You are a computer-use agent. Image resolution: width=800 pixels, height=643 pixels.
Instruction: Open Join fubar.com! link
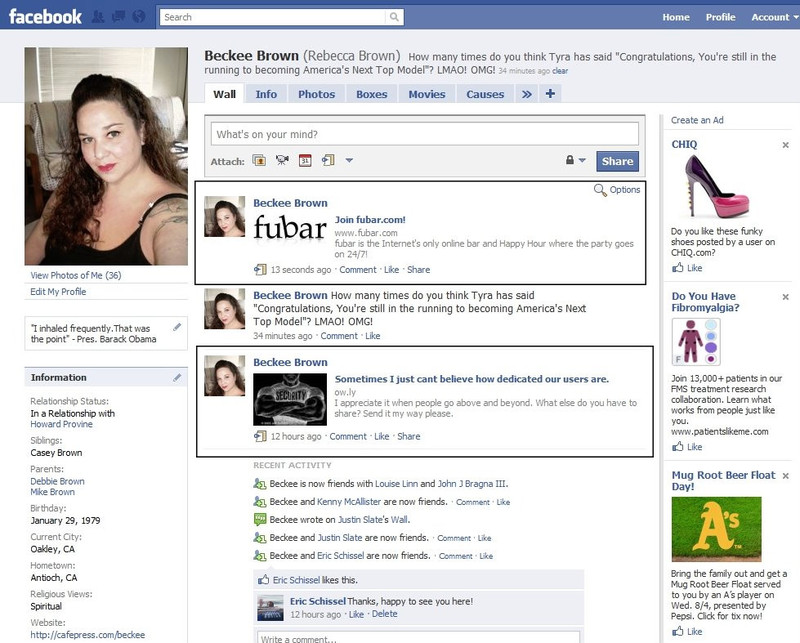370,220
